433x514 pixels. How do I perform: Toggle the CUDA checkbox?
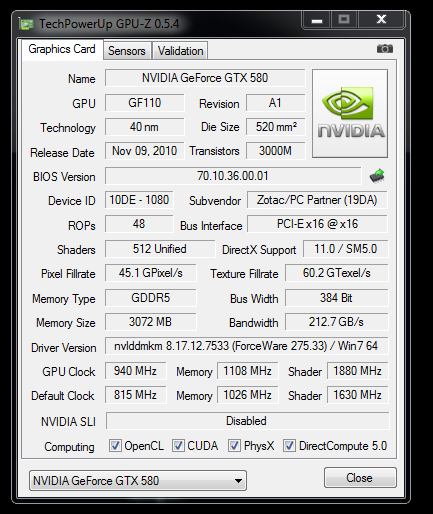[x=178, y=445]
